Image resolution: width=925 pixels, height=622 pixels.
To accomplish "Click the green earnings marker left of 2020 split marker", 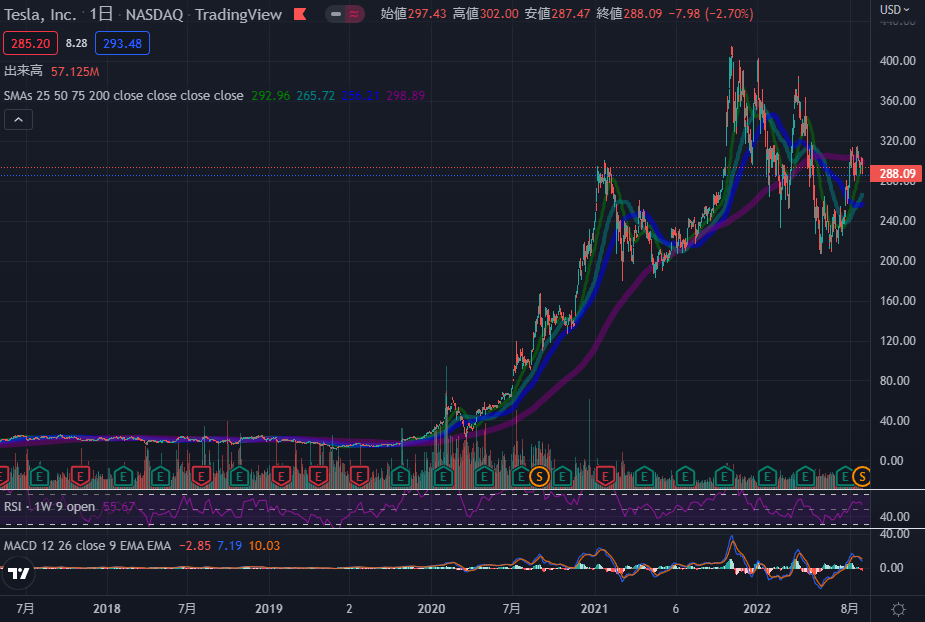I will 521,476.
